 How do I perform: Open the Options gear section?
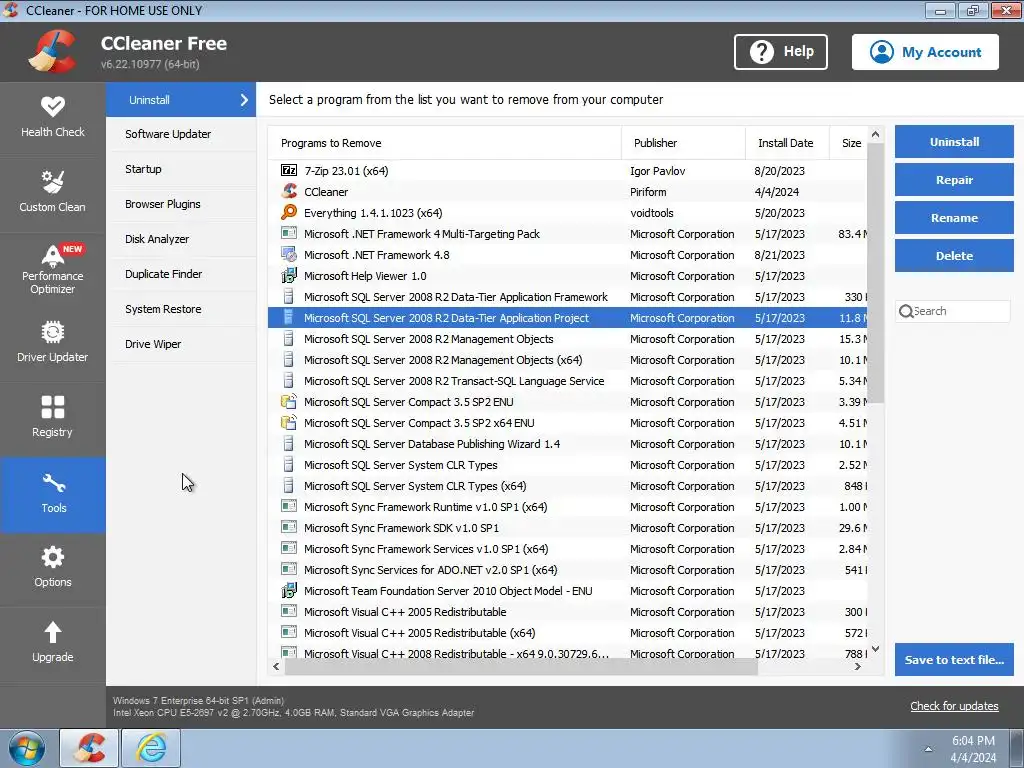tap(52, 568)
